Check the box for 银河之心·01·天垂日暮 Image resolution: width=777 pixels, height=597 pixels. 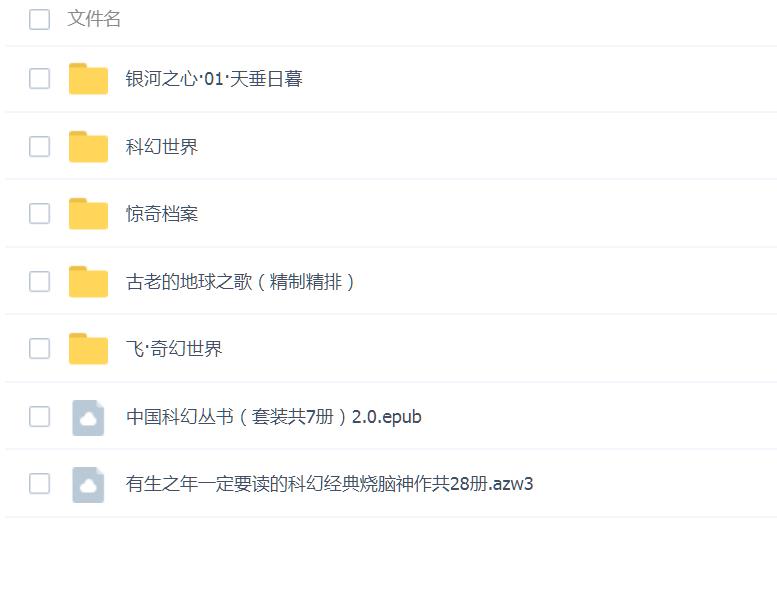coord(40,79)
